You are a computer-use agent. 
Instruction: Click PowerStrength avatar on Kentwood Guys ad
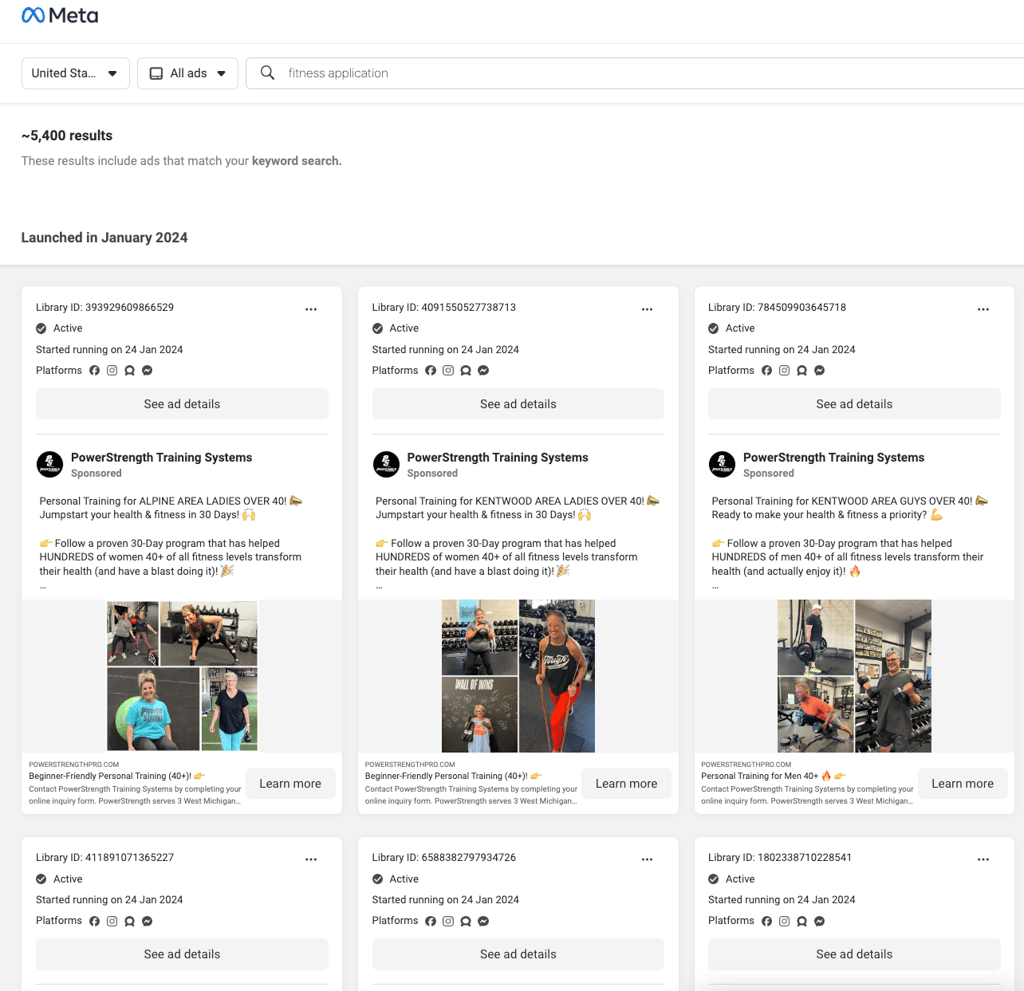coord(722,464)
